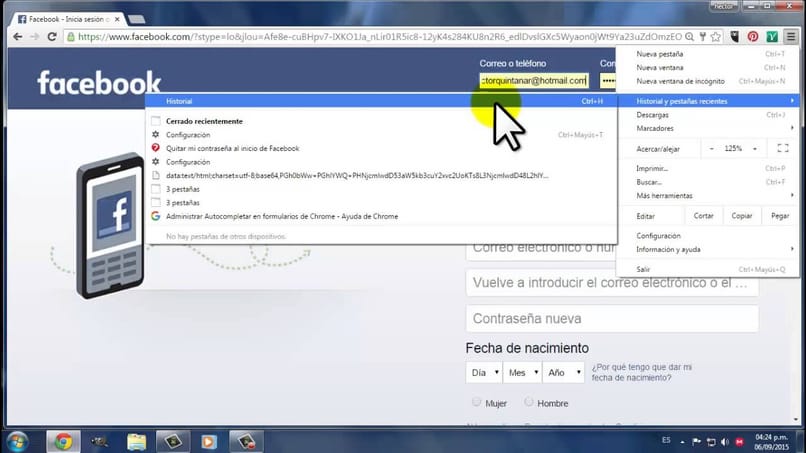806x453 pixels.
Task: Select the Hombre radio button
Action: pyautogui.click(x=529, y=402)
